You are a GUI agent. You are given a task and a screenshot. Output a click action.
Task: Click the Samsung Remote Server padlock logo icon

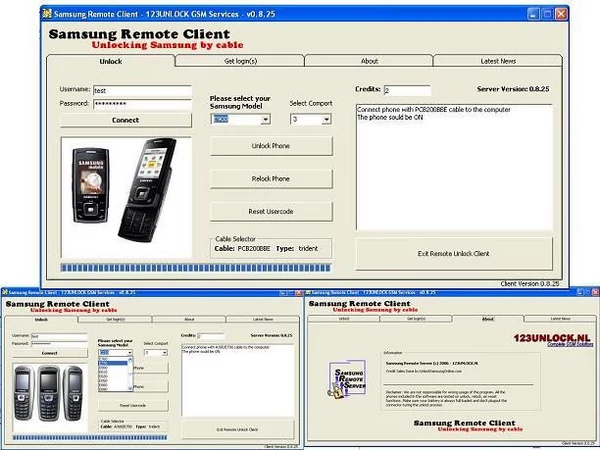click(347, 379)
